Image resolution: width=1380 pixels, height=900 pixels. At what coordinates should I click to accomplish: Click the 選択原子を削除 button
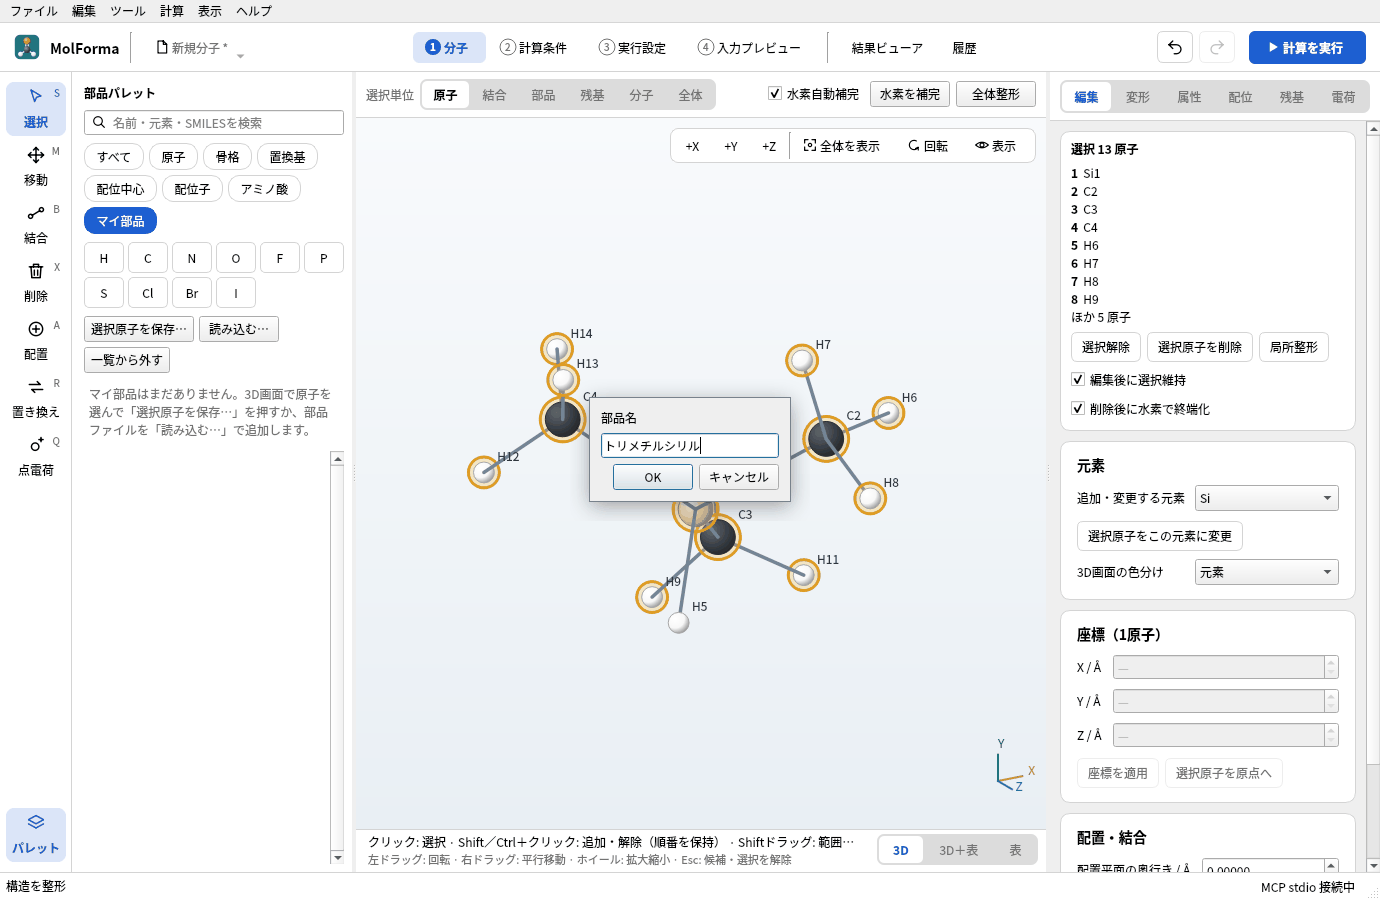[x=1200, y=347]
